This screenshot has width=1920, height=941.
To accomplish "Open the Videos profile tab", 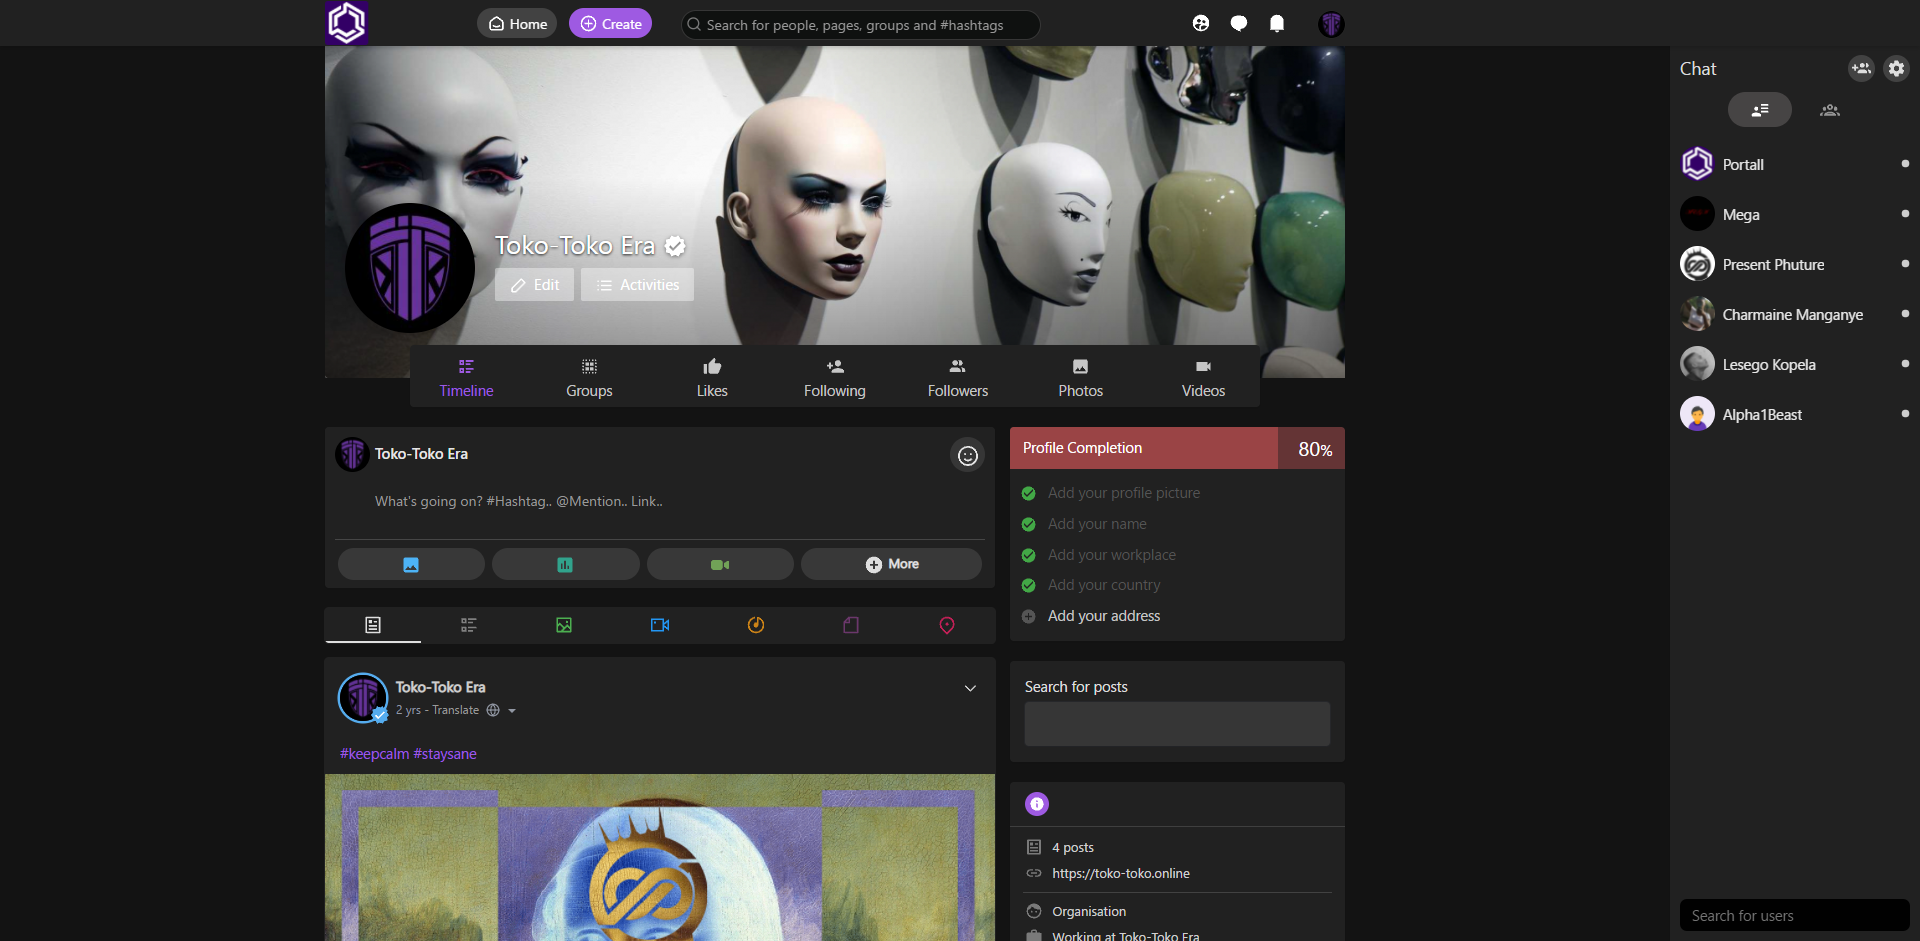I will [x=1203, y=378].
